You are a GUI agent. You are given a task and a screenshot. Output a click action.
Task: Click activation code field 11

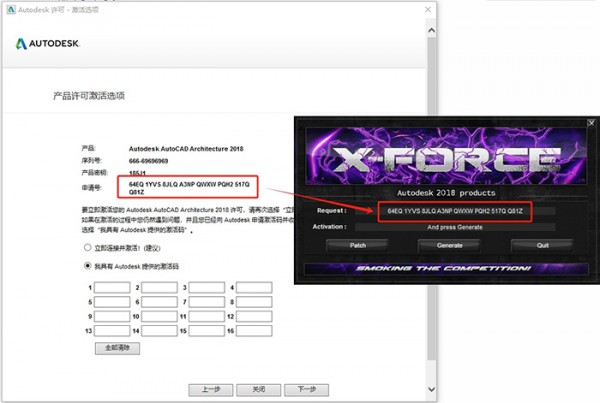(207, 316)
